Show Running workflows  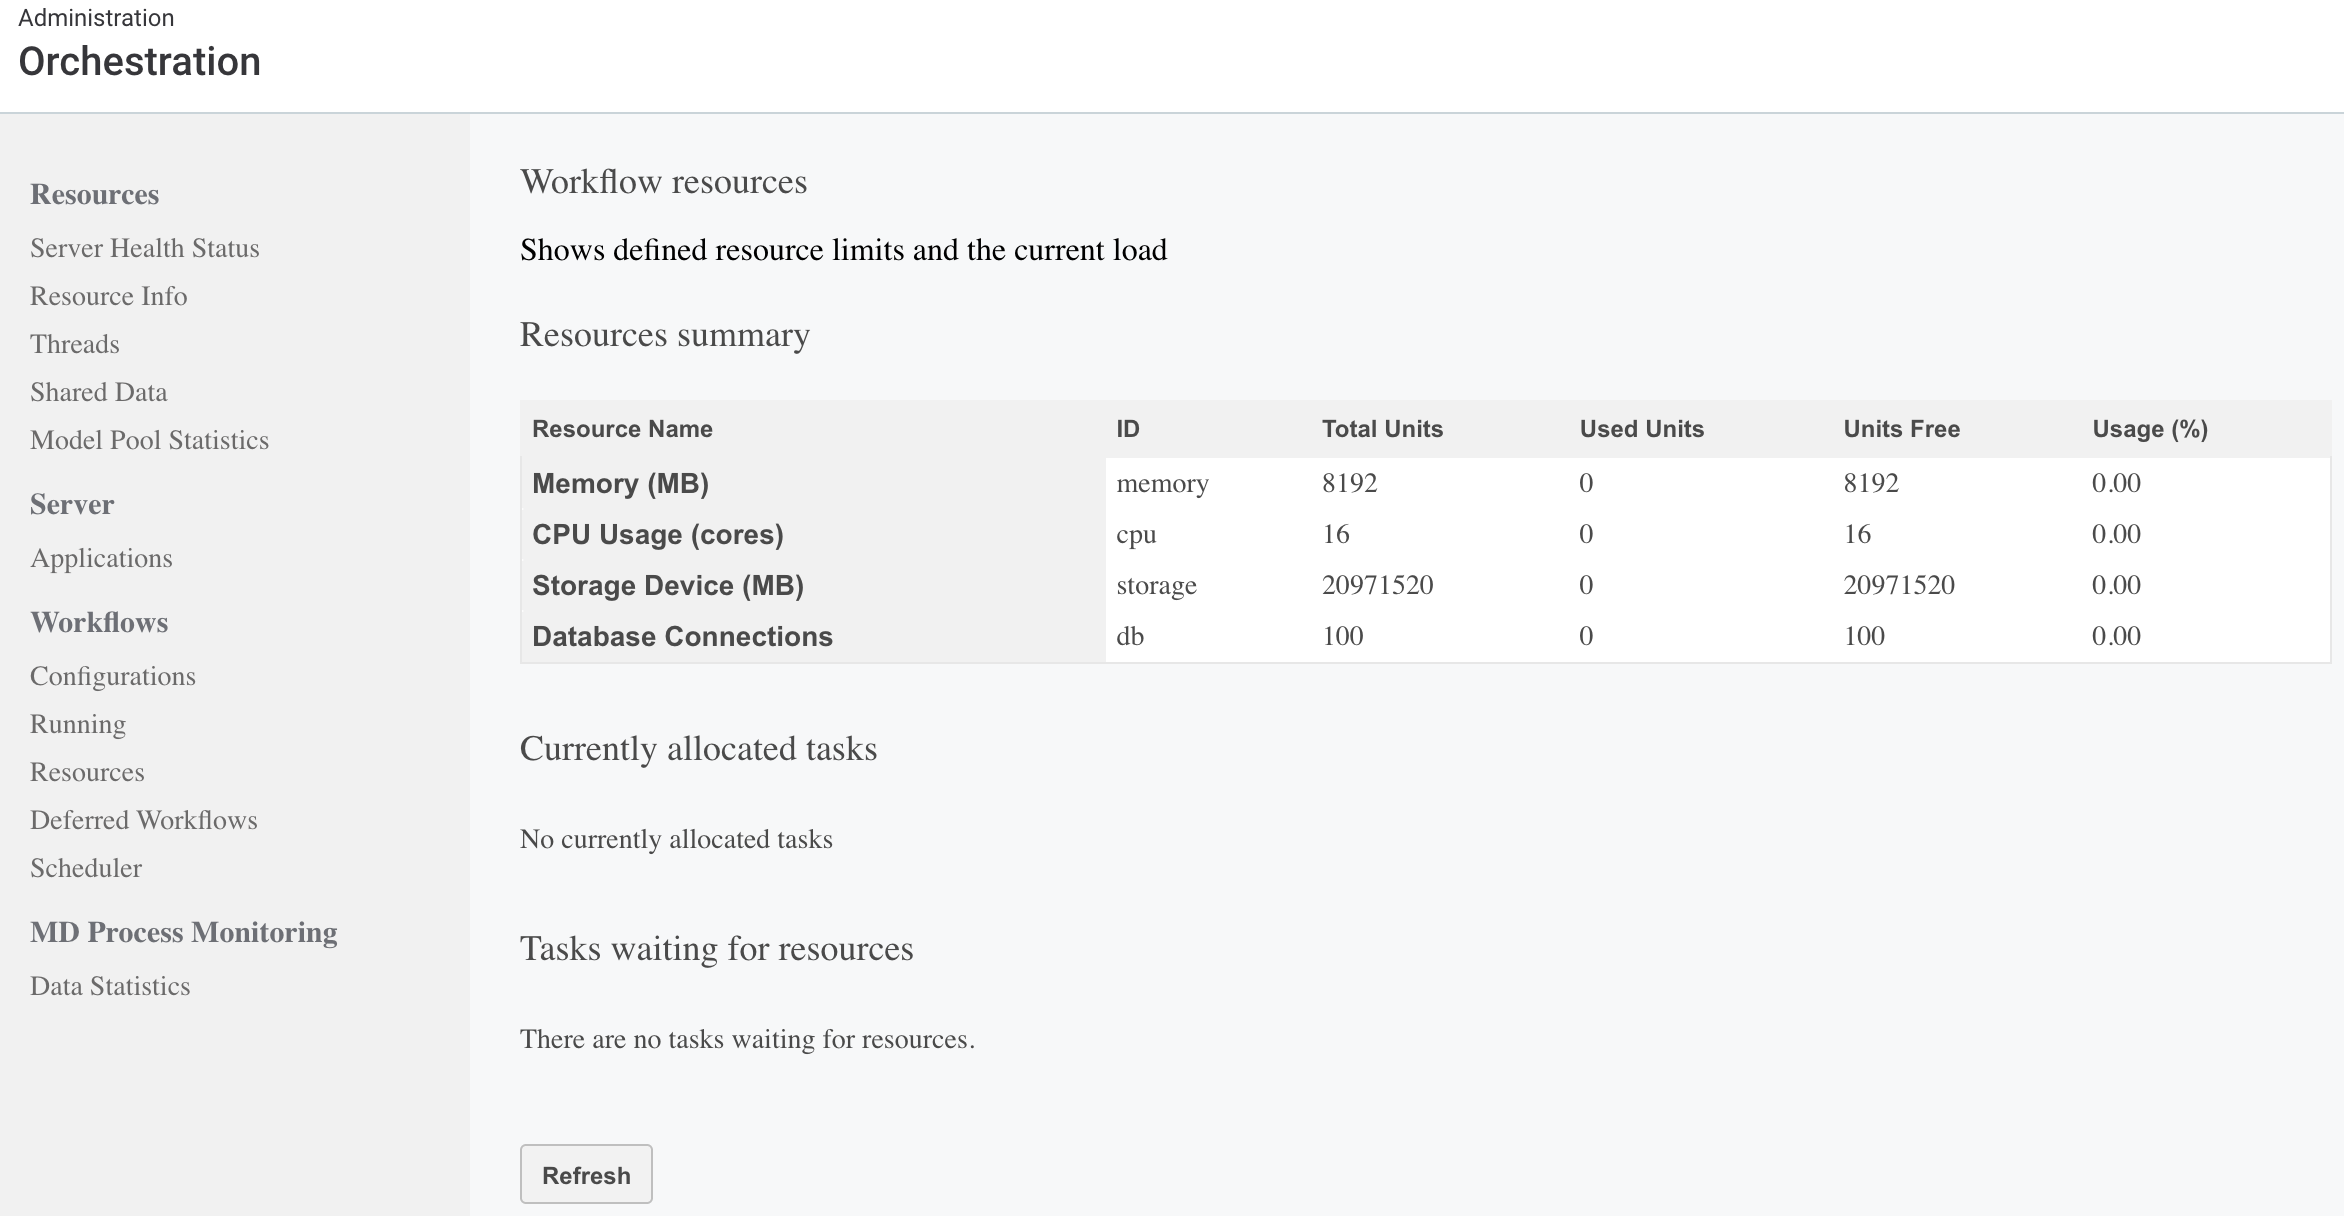[x=77, y=723]
